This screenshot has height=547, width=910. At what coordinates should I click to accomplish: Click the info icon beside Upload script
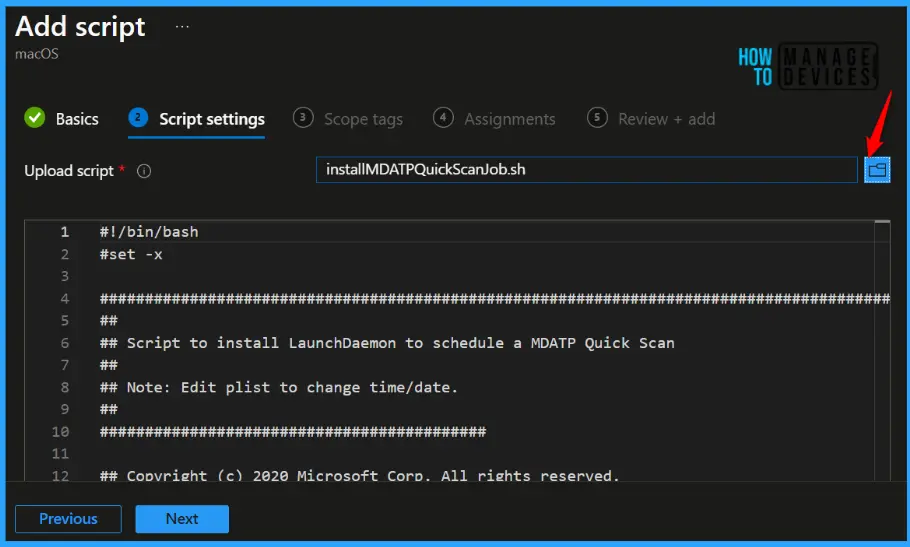(144, 171)
